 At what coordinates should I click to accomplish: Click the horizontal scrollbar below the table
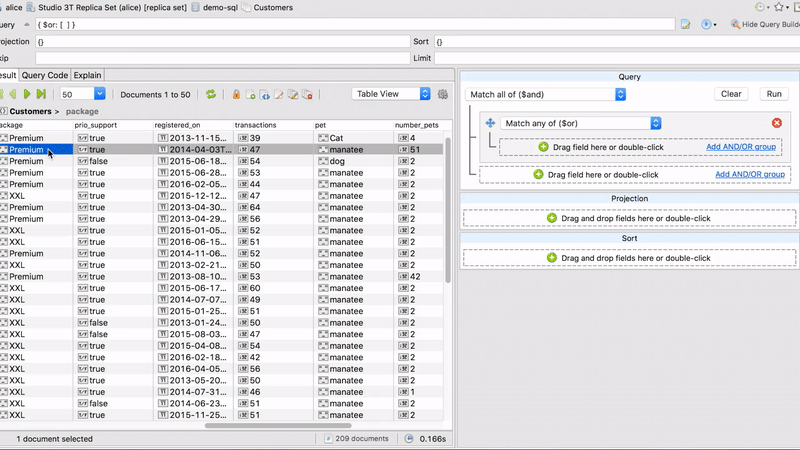(278, 426)
